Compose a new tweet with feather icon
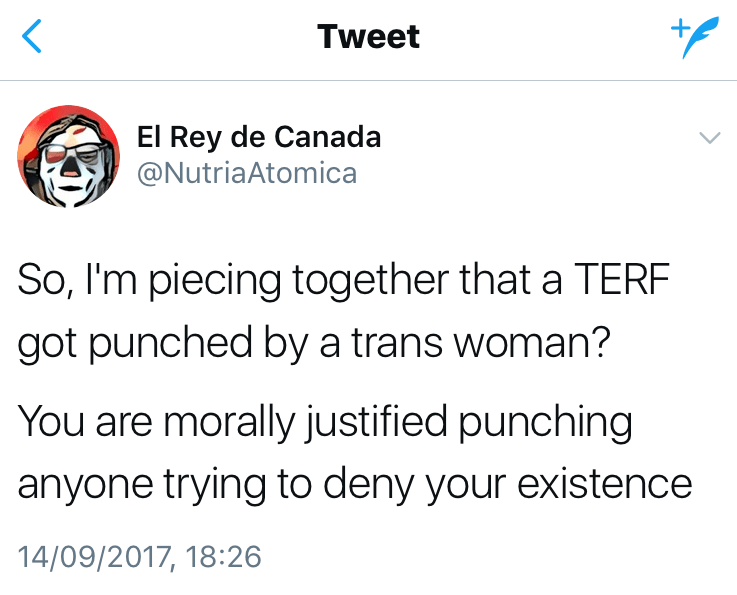 pos(696,39)
